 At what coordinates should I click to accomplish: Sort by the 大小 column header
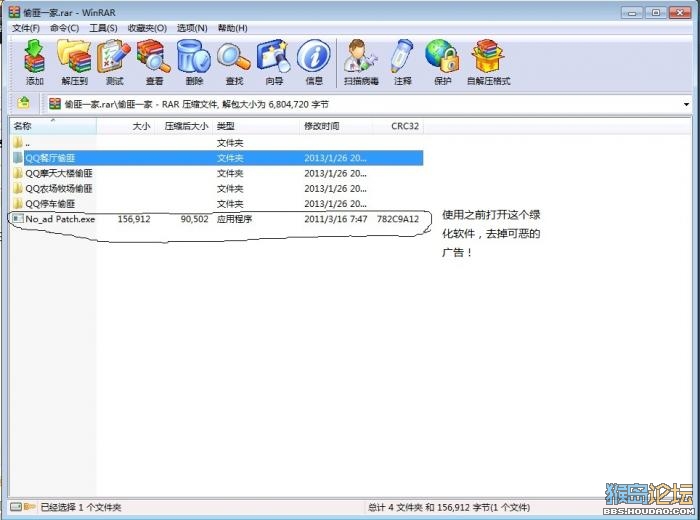click(x=126, y=126)
